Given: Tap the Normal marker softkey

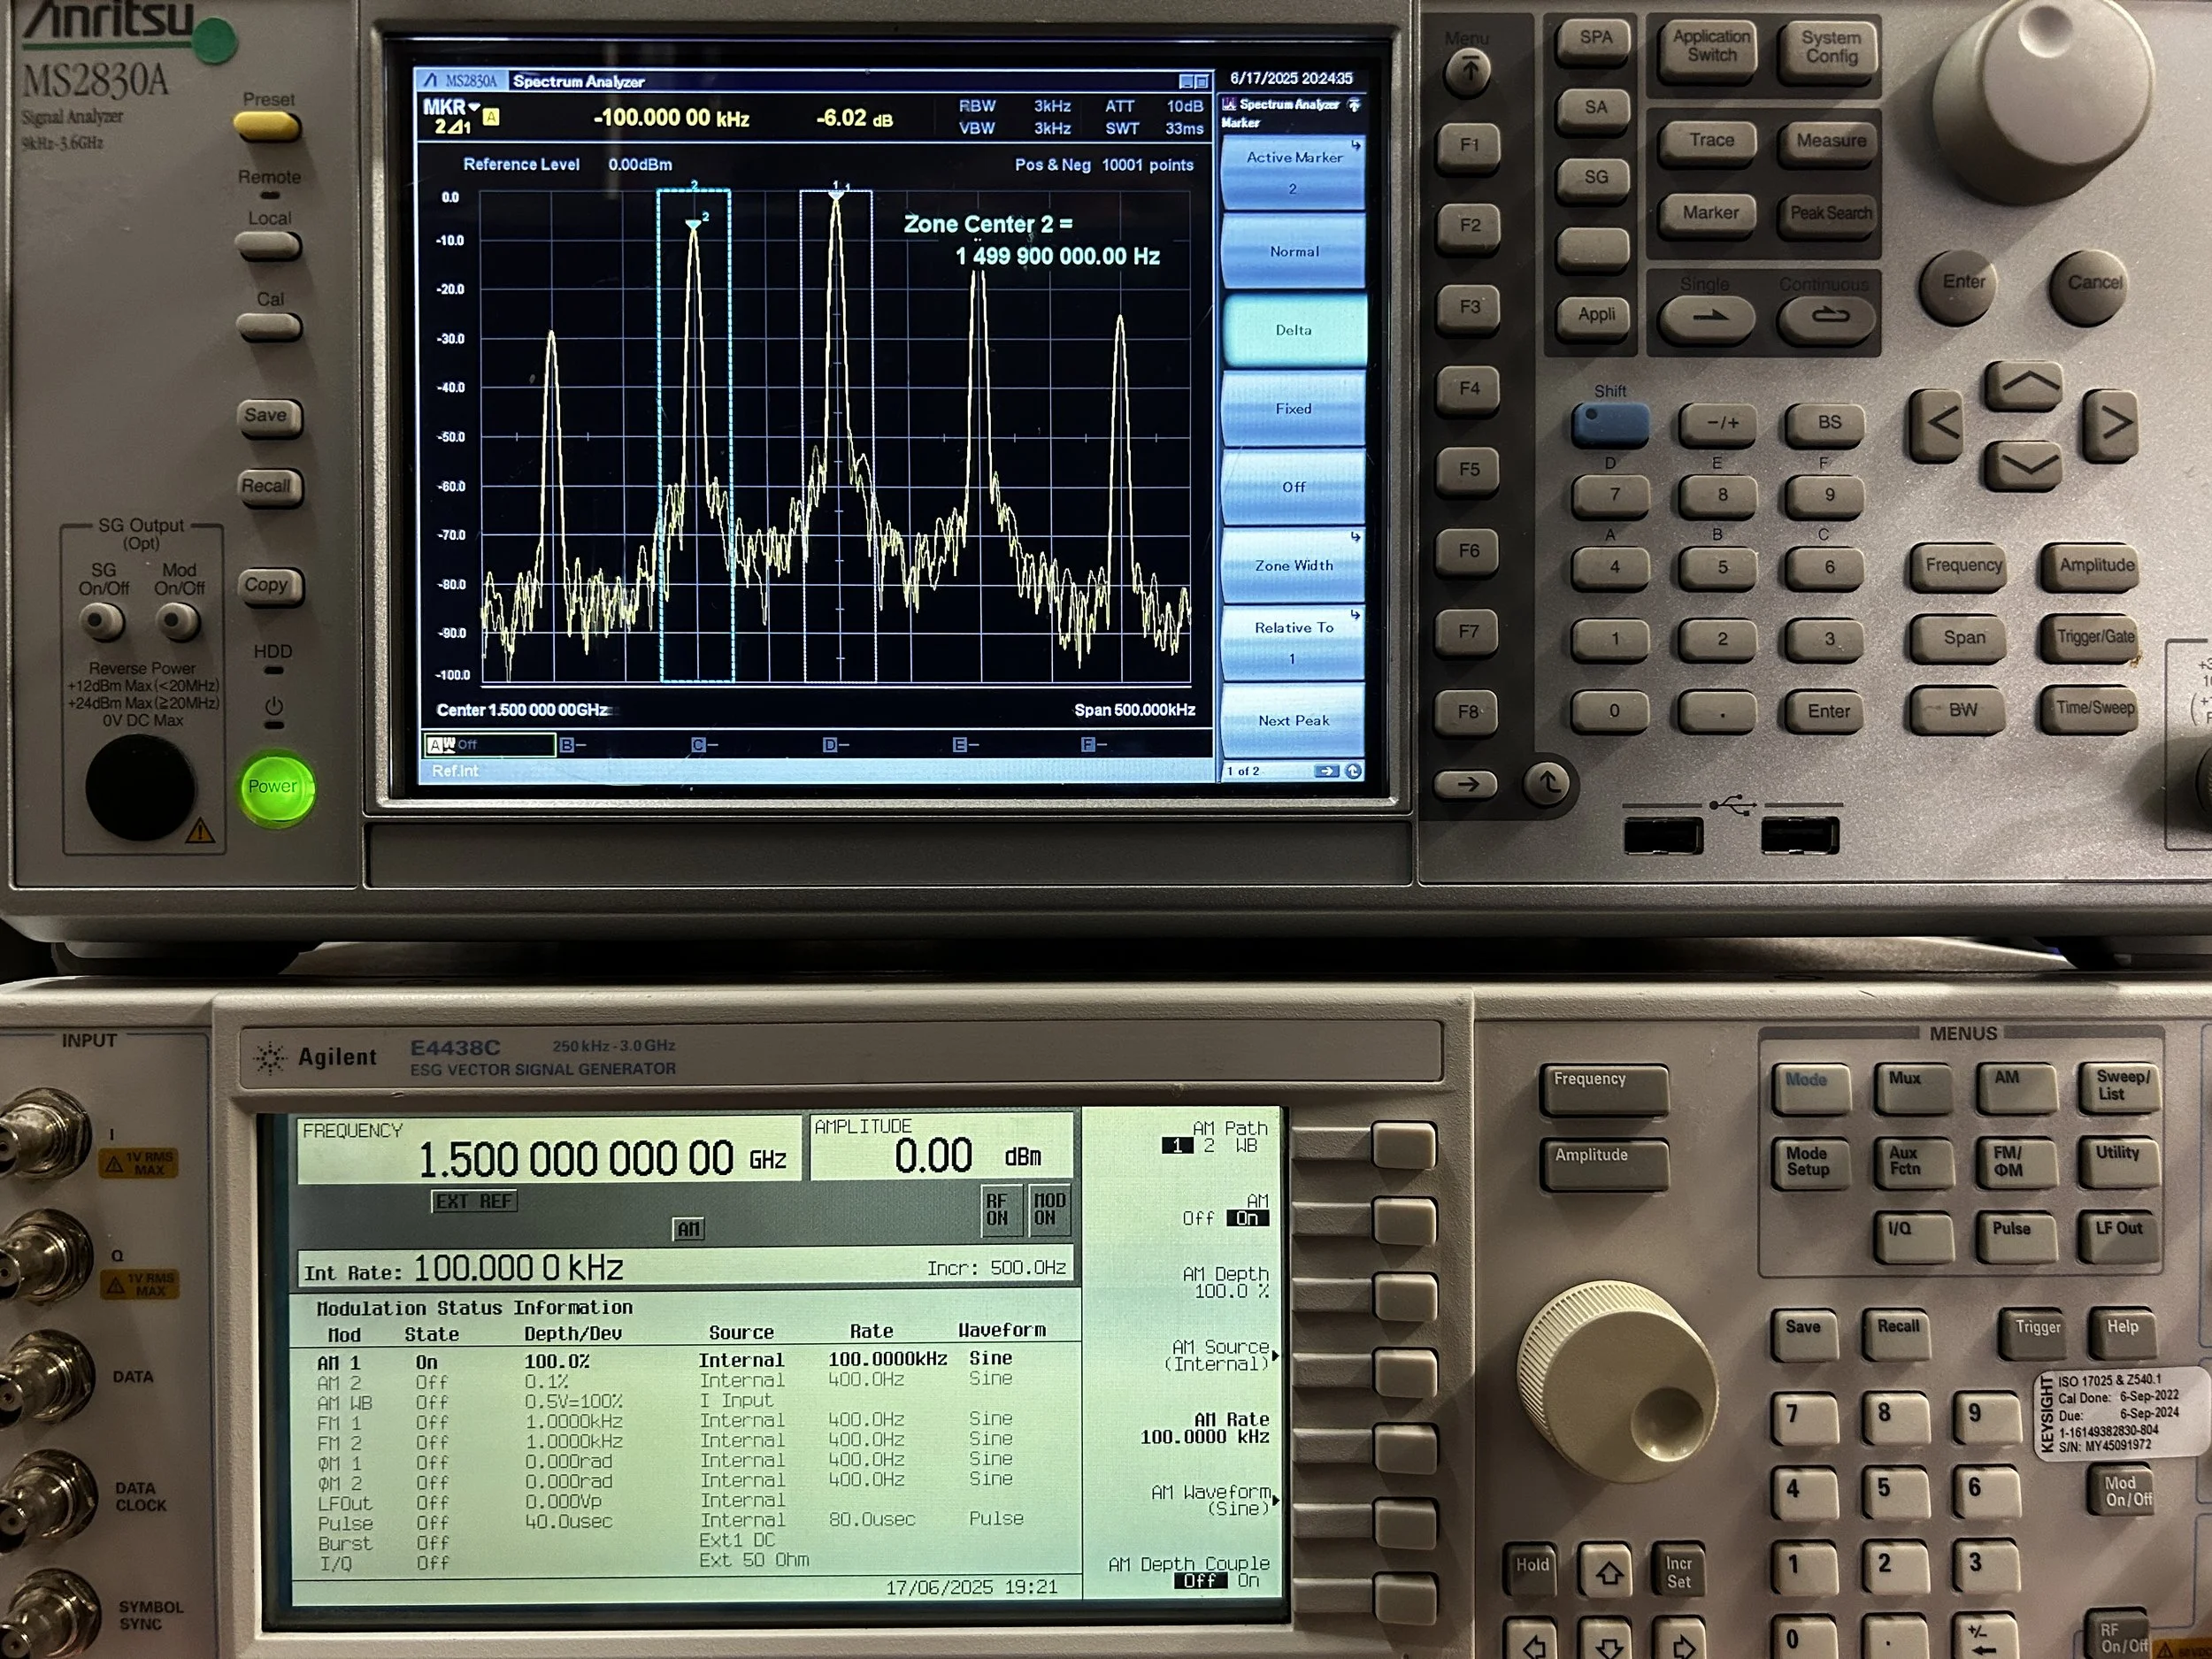Looking at the screenshot, I should point(1293,251).
